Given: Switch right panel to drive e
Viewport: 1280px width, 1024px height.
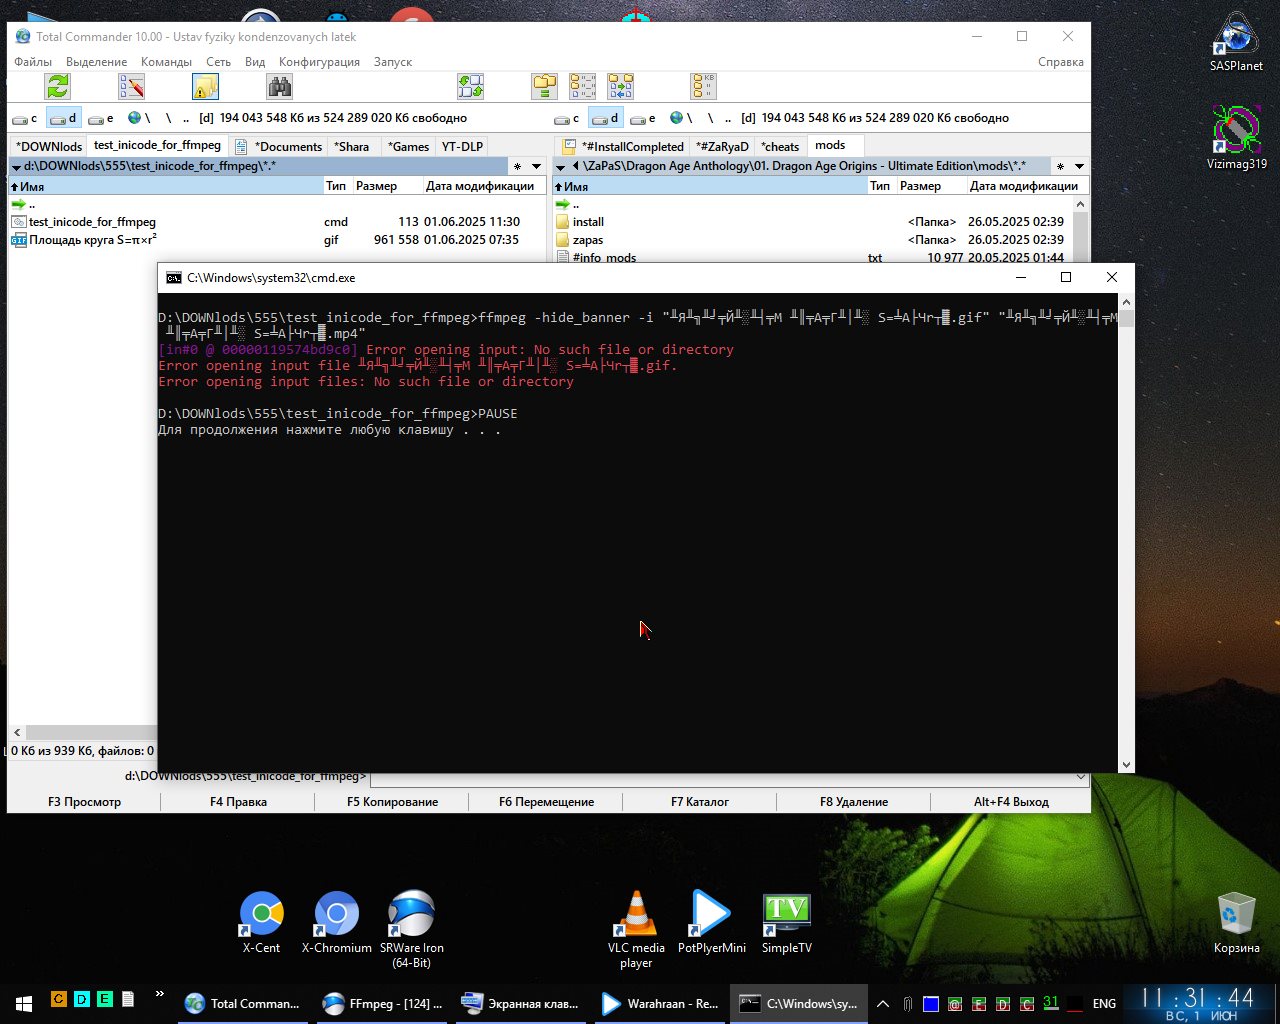Looking at the screenshot, I should [x=645, y=118].
